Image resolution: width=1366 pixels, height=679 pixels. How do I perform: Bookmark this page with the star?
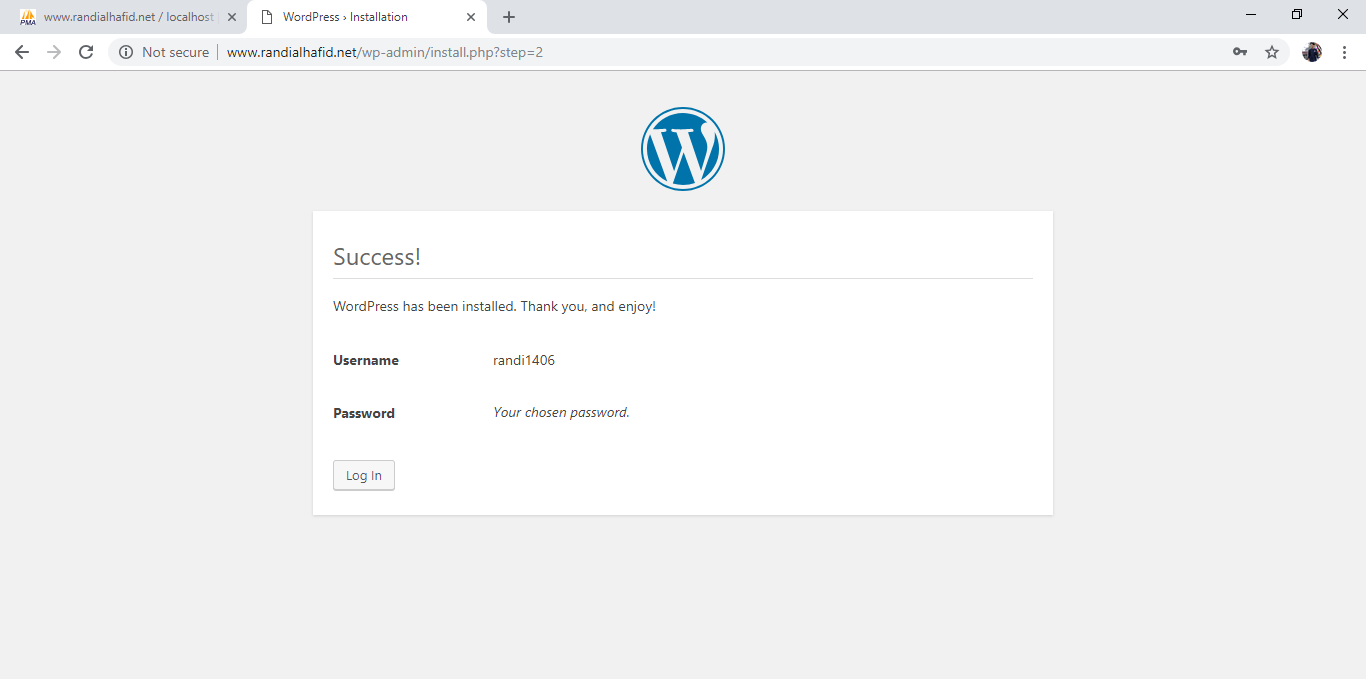tap(1272, 52)
